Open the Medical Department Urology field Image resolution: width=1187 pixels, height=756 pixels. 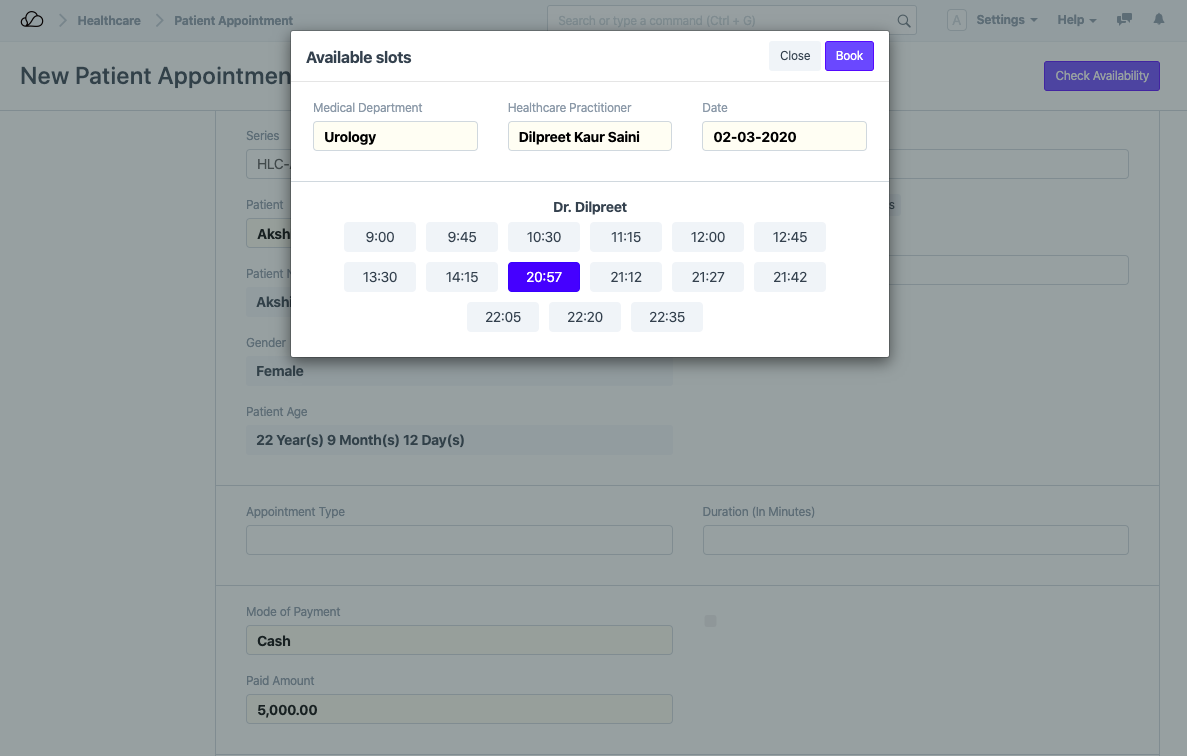(x=395, y=137)
